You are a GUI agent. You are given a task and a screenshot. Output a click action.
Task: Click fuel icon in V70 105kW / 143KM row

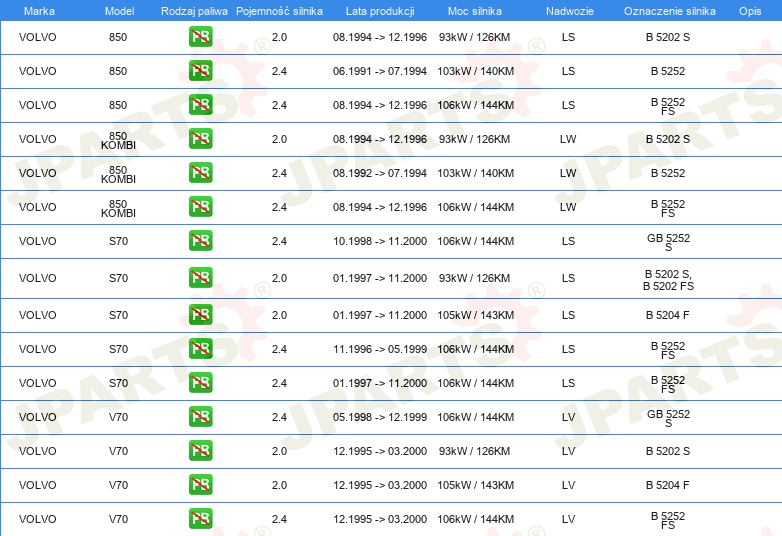(200, 484)
